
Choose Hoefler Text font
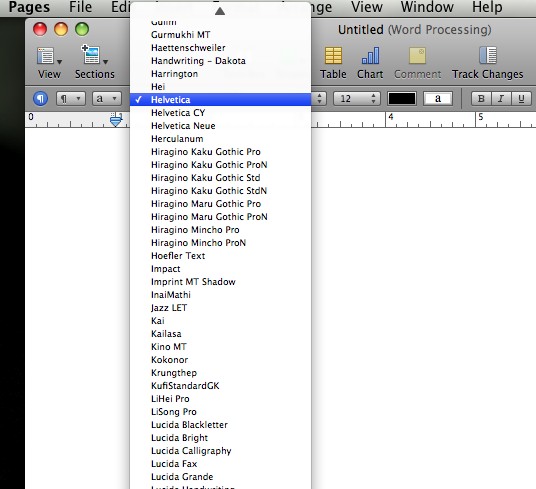coord(220,256)
